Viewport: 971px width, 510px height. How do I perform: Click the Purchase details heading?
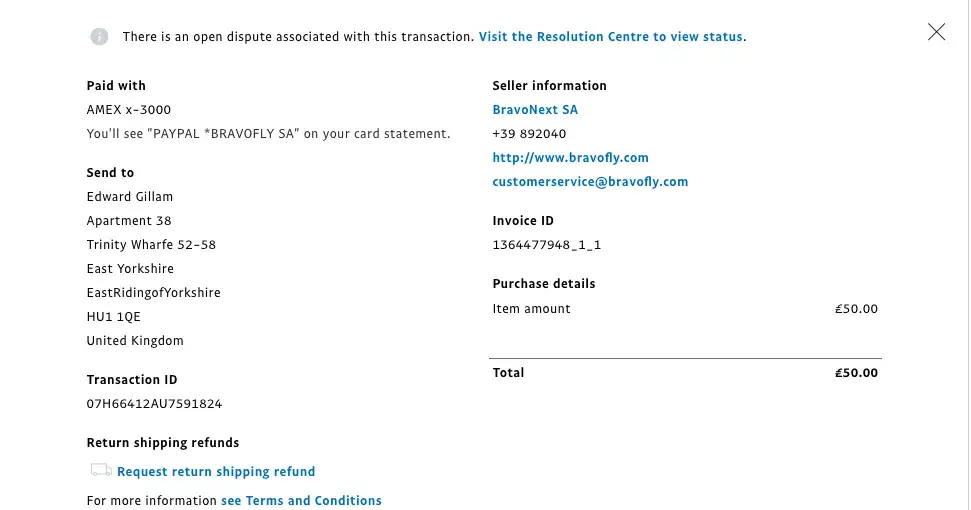(543, 284)
